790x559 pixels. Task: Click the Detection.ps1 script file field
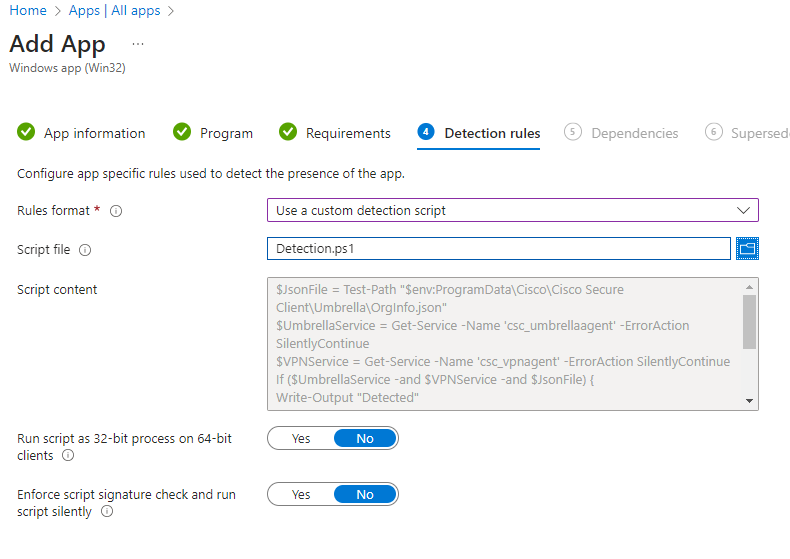[498, 249]
